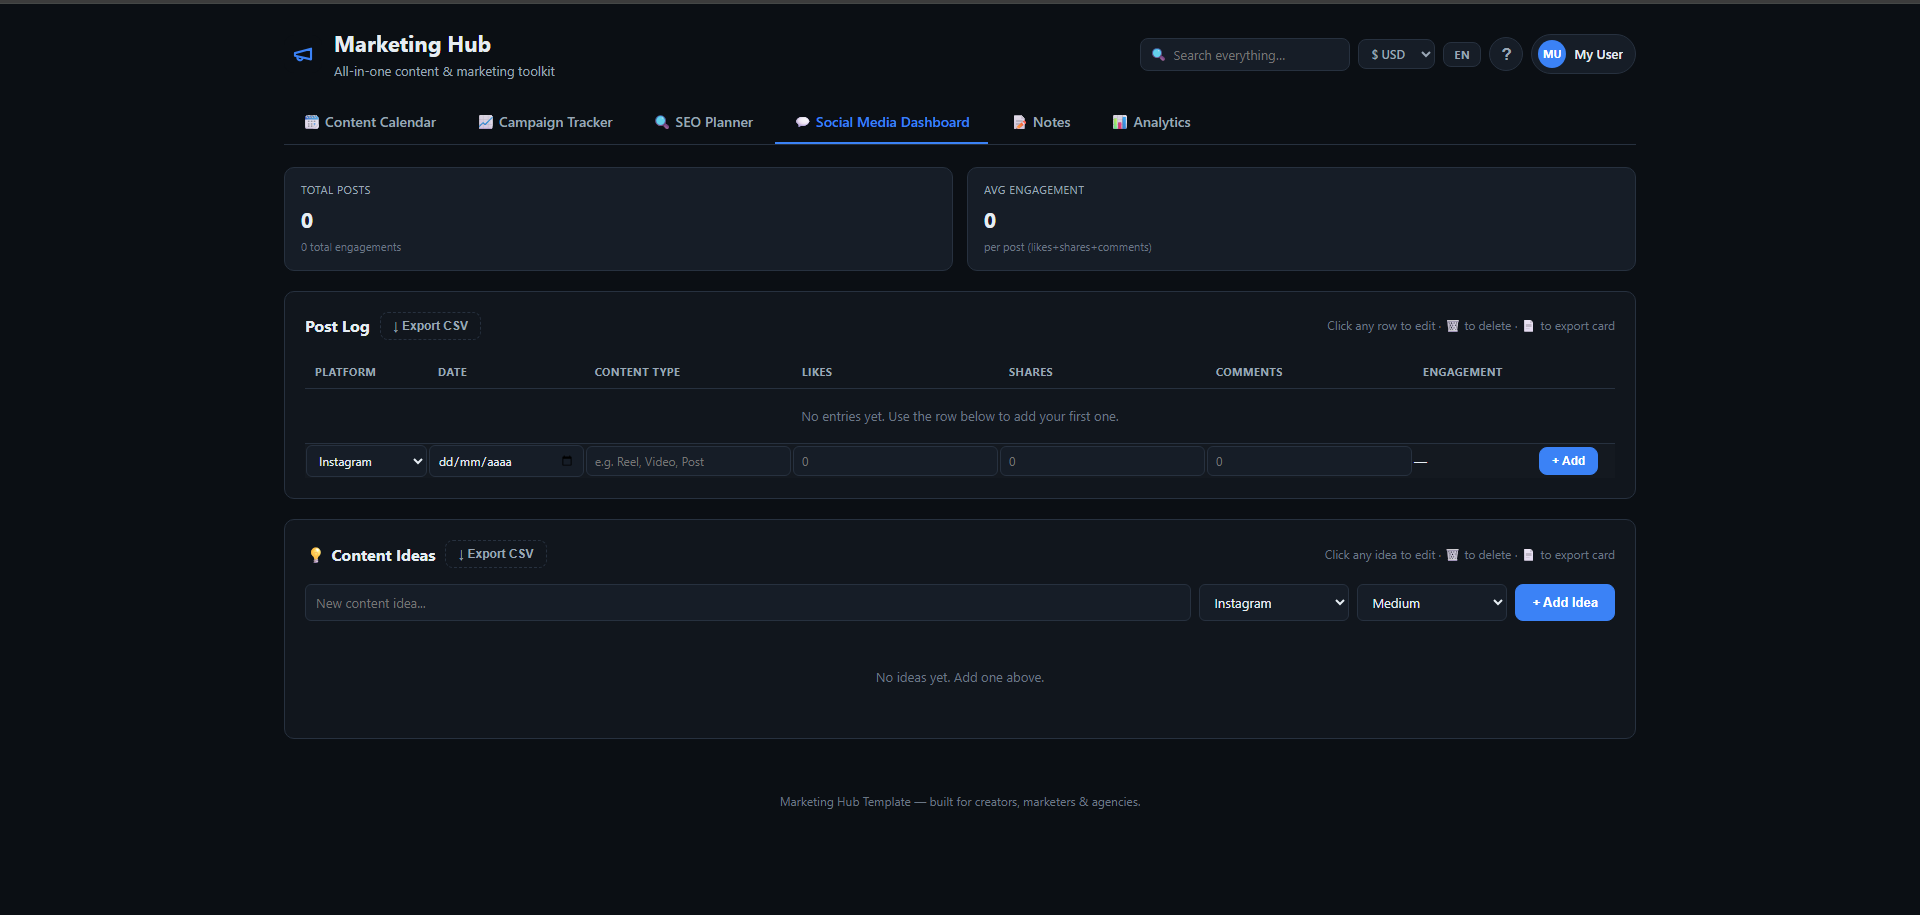The image size is (1920, 915).
Task: Click the TOTAL POSTS stat card
Action: pyautogui.click(x=618, y=219)
